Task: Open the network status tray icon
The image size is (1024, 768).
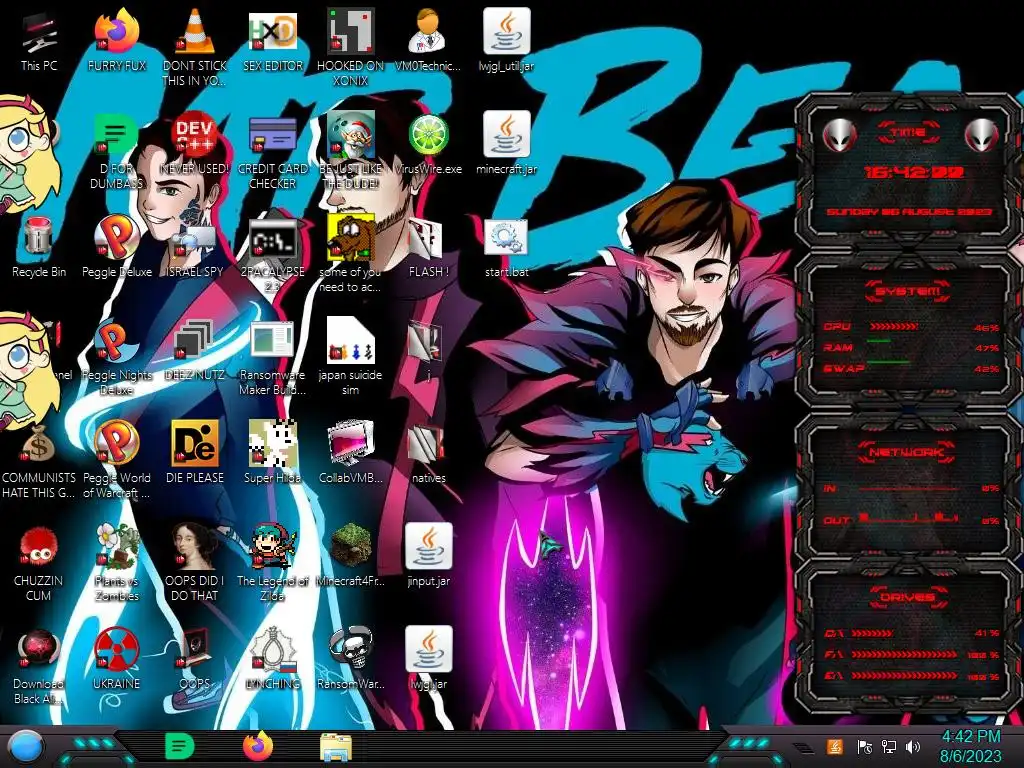Action: 889,746
